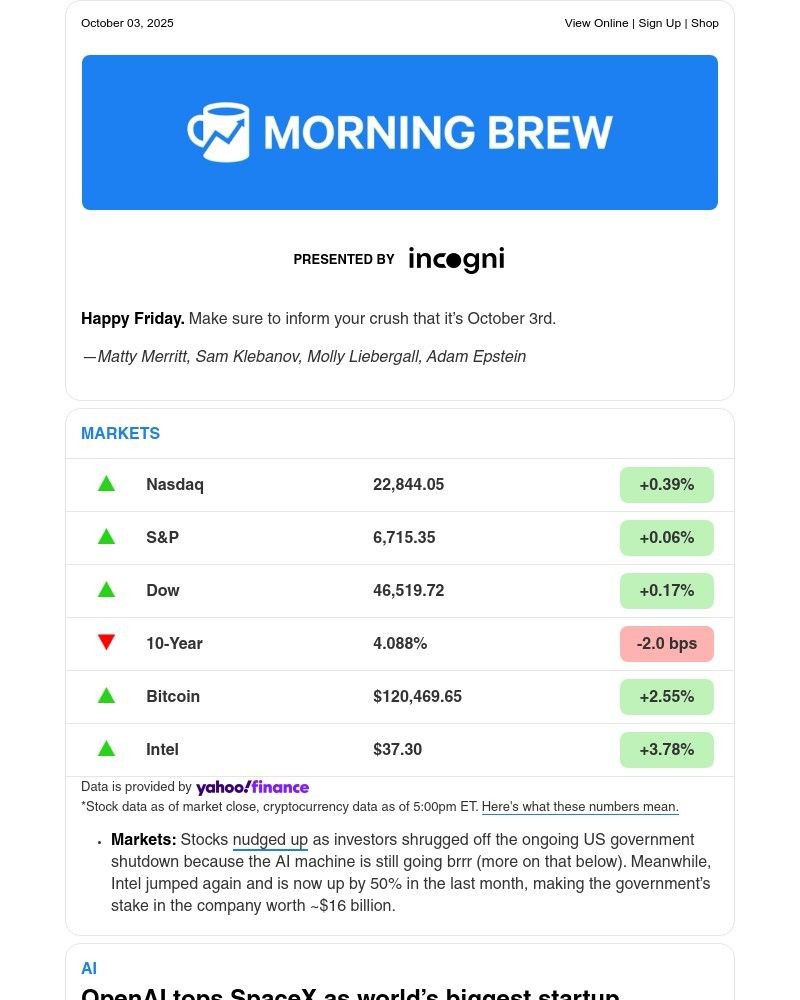Click the Incogni sponsor logo
The height and width of the screenshot is (1000, 800).
pos(456,260)
